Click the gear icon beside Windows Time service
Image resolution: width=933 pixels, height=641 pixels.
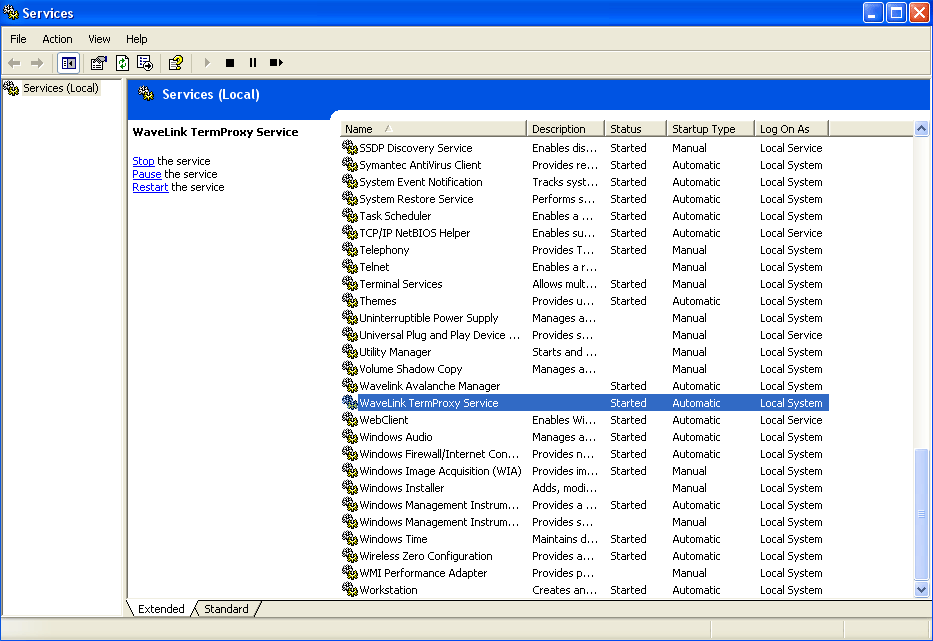[349, 539]
